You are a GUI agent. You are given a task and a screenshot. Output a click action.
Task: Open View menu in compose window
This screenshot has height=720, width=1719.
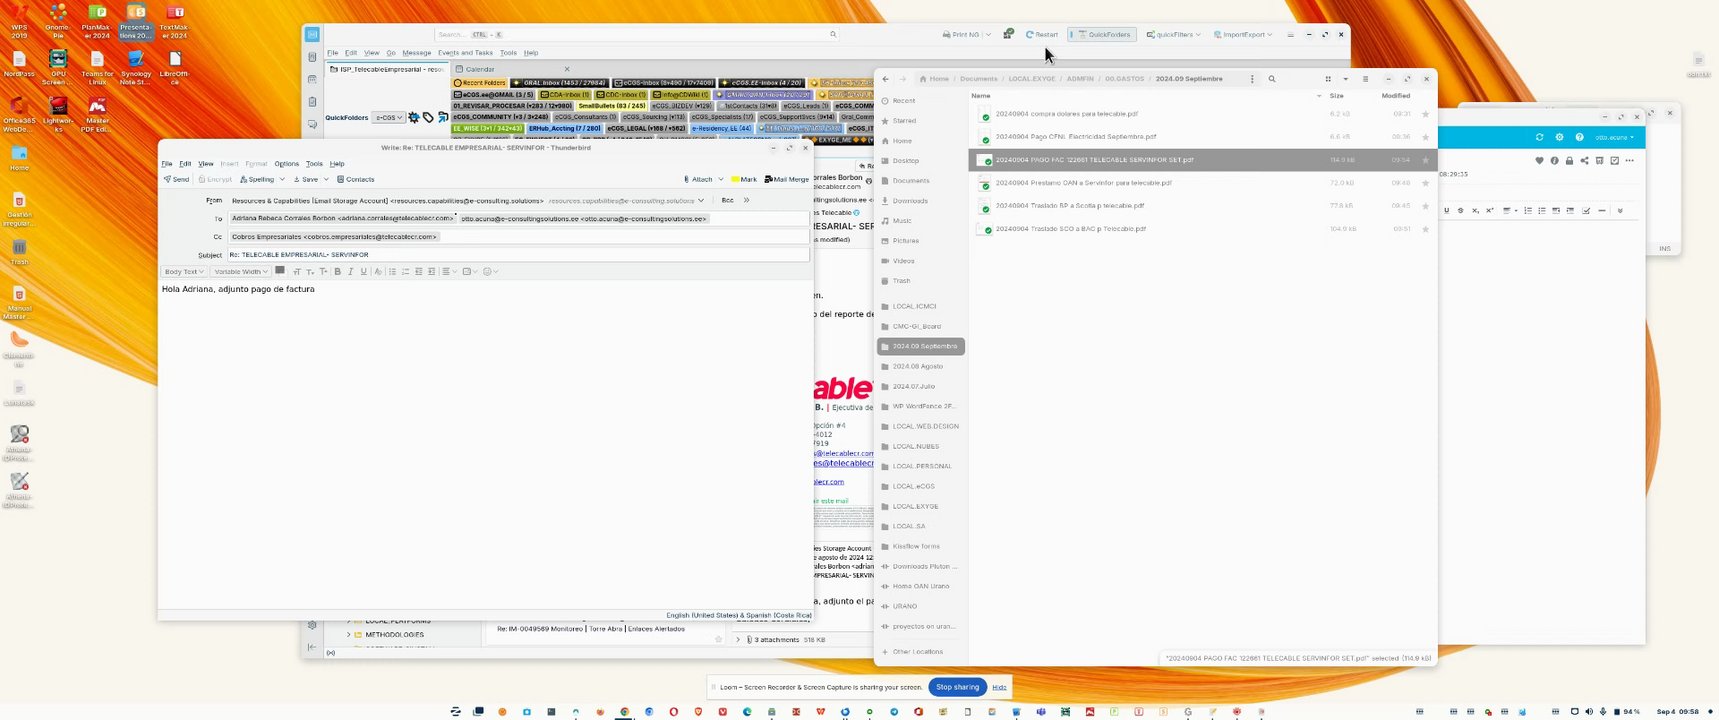click(x=205, y=163)
